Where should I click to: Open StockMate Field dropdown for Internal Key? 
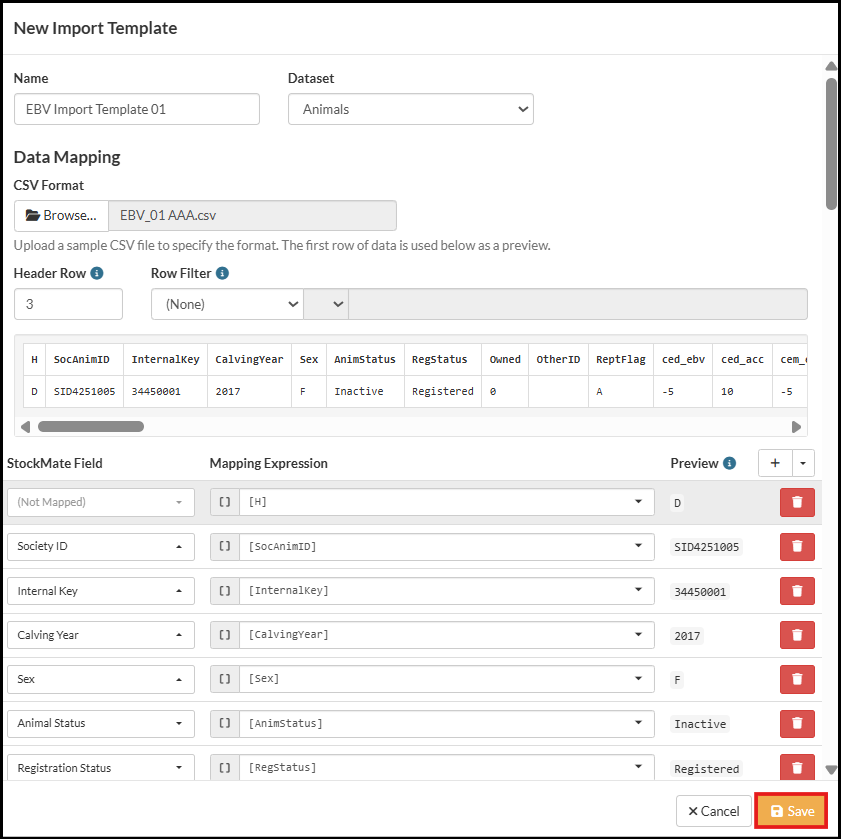(100, 591)
